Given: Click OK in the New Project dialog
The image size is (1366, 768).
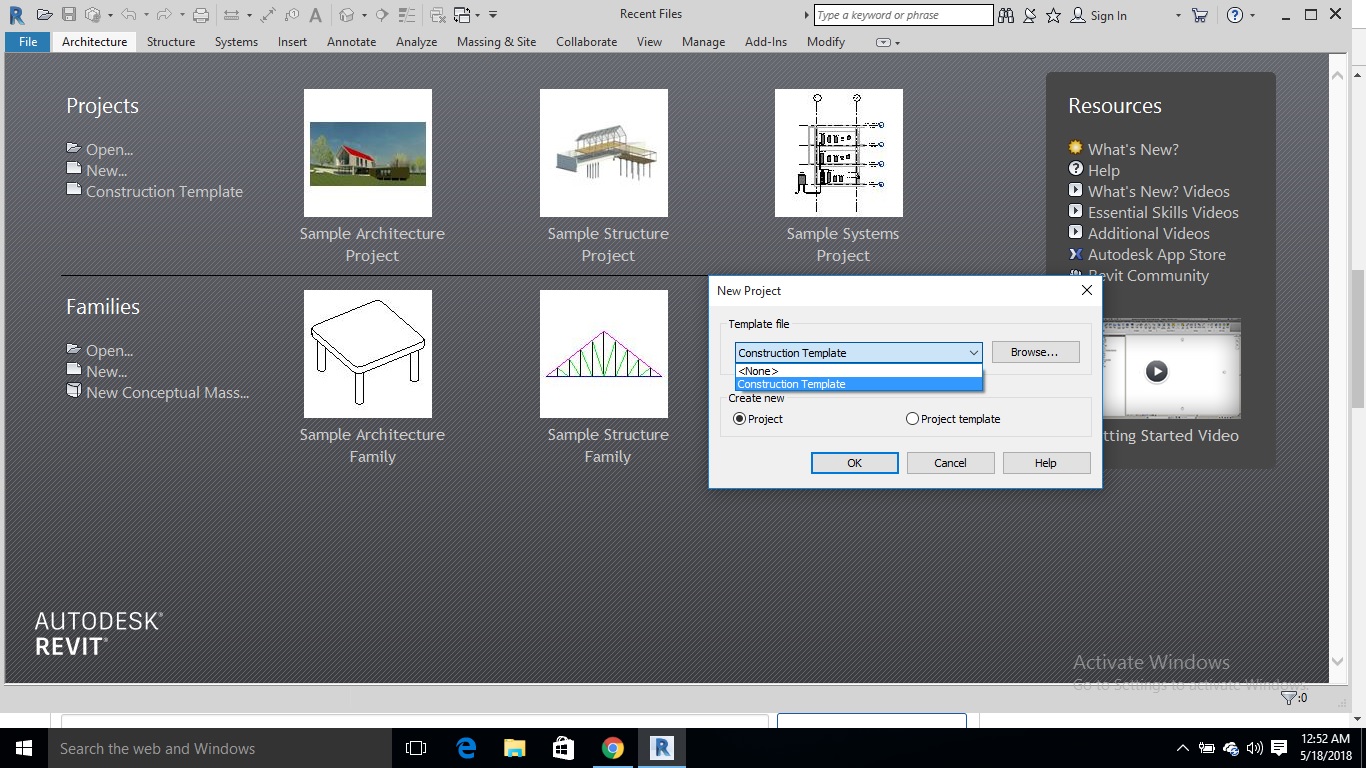Looking at the screenshot, I should click(x=854, y=463).
